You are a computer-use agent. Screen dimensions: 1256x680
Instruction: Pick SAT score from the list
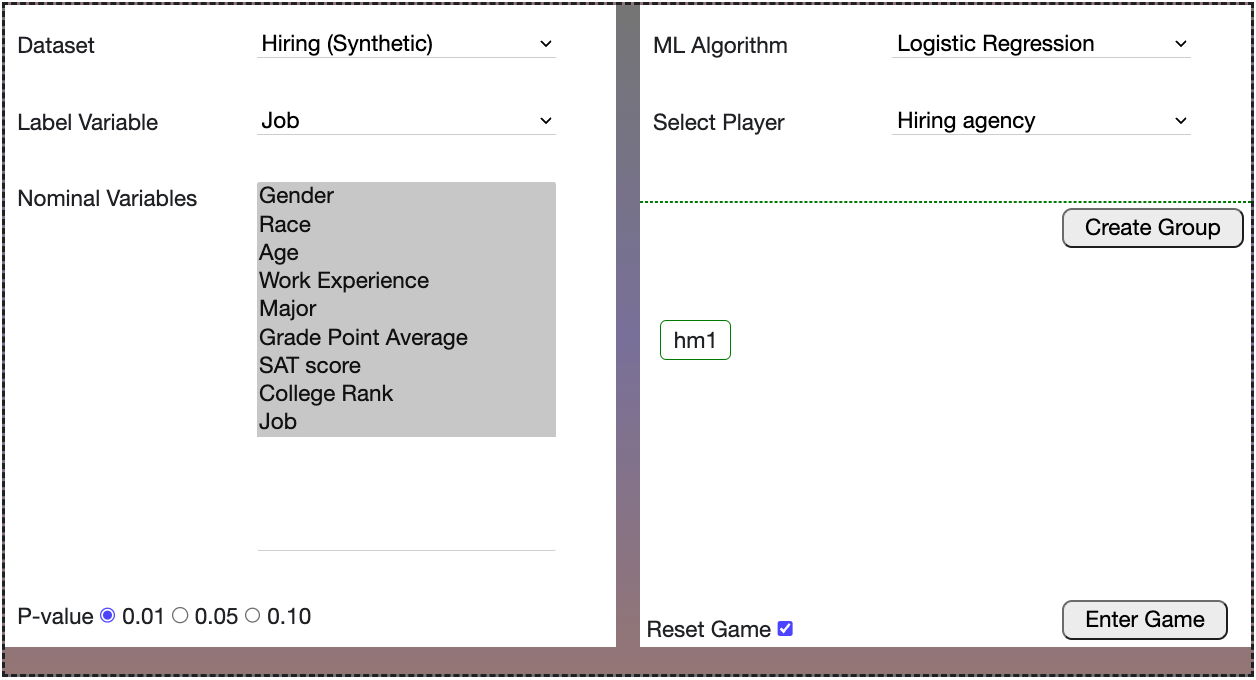(x=310, y=365)
